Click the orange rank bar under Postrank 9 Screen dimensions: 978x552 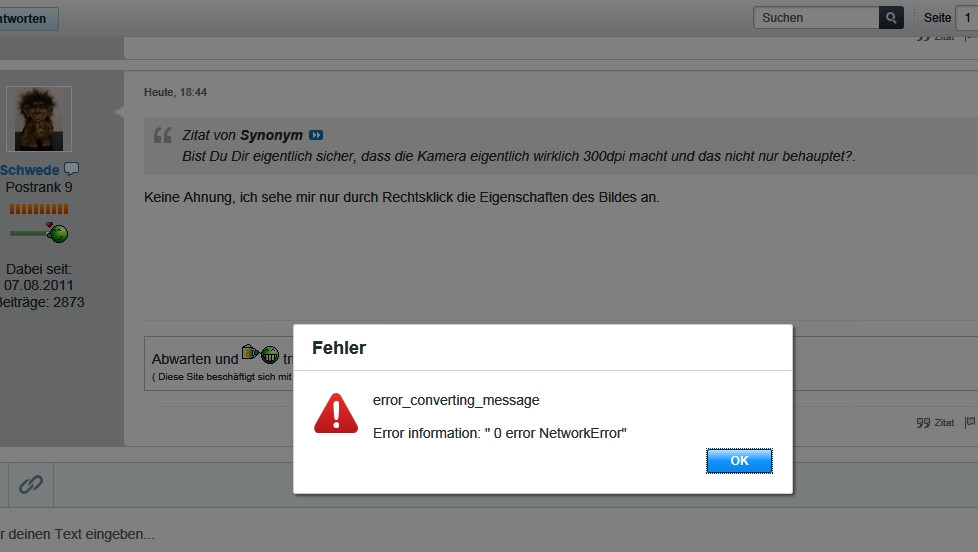point(39,209)
